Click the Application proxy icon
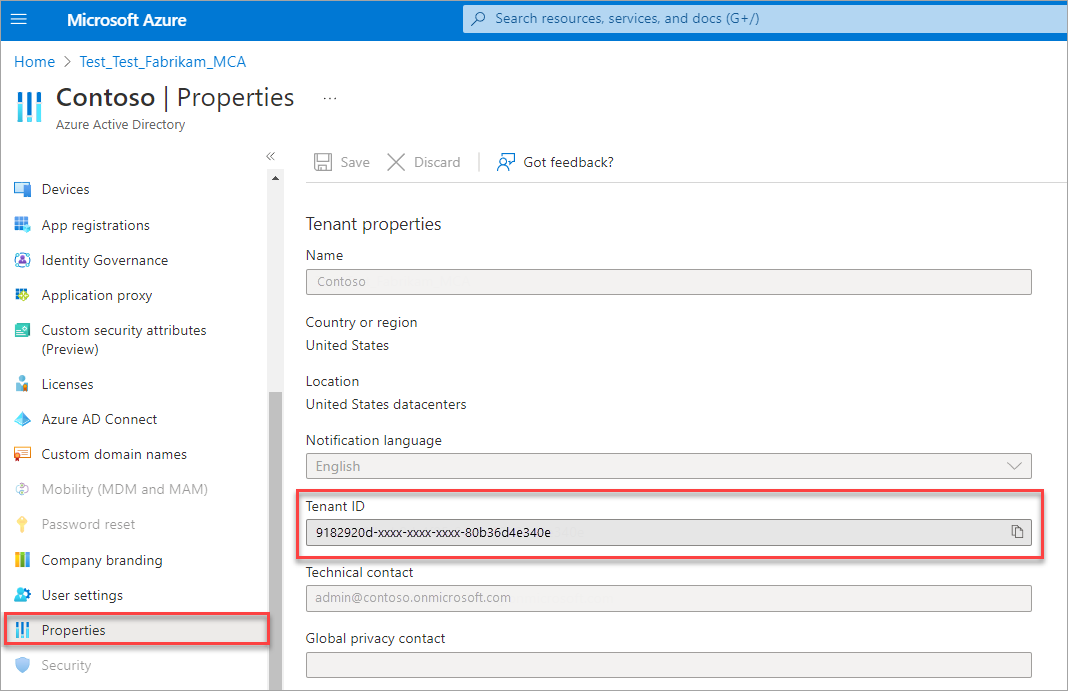 (22, 295)
